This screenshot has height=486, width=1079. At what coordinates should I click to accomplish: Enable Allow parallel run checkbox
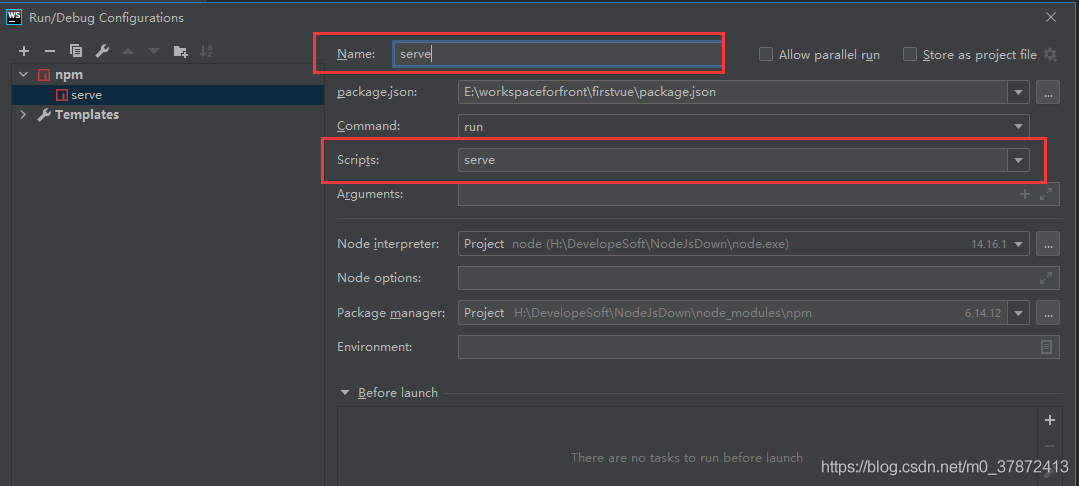coord(766,54)
